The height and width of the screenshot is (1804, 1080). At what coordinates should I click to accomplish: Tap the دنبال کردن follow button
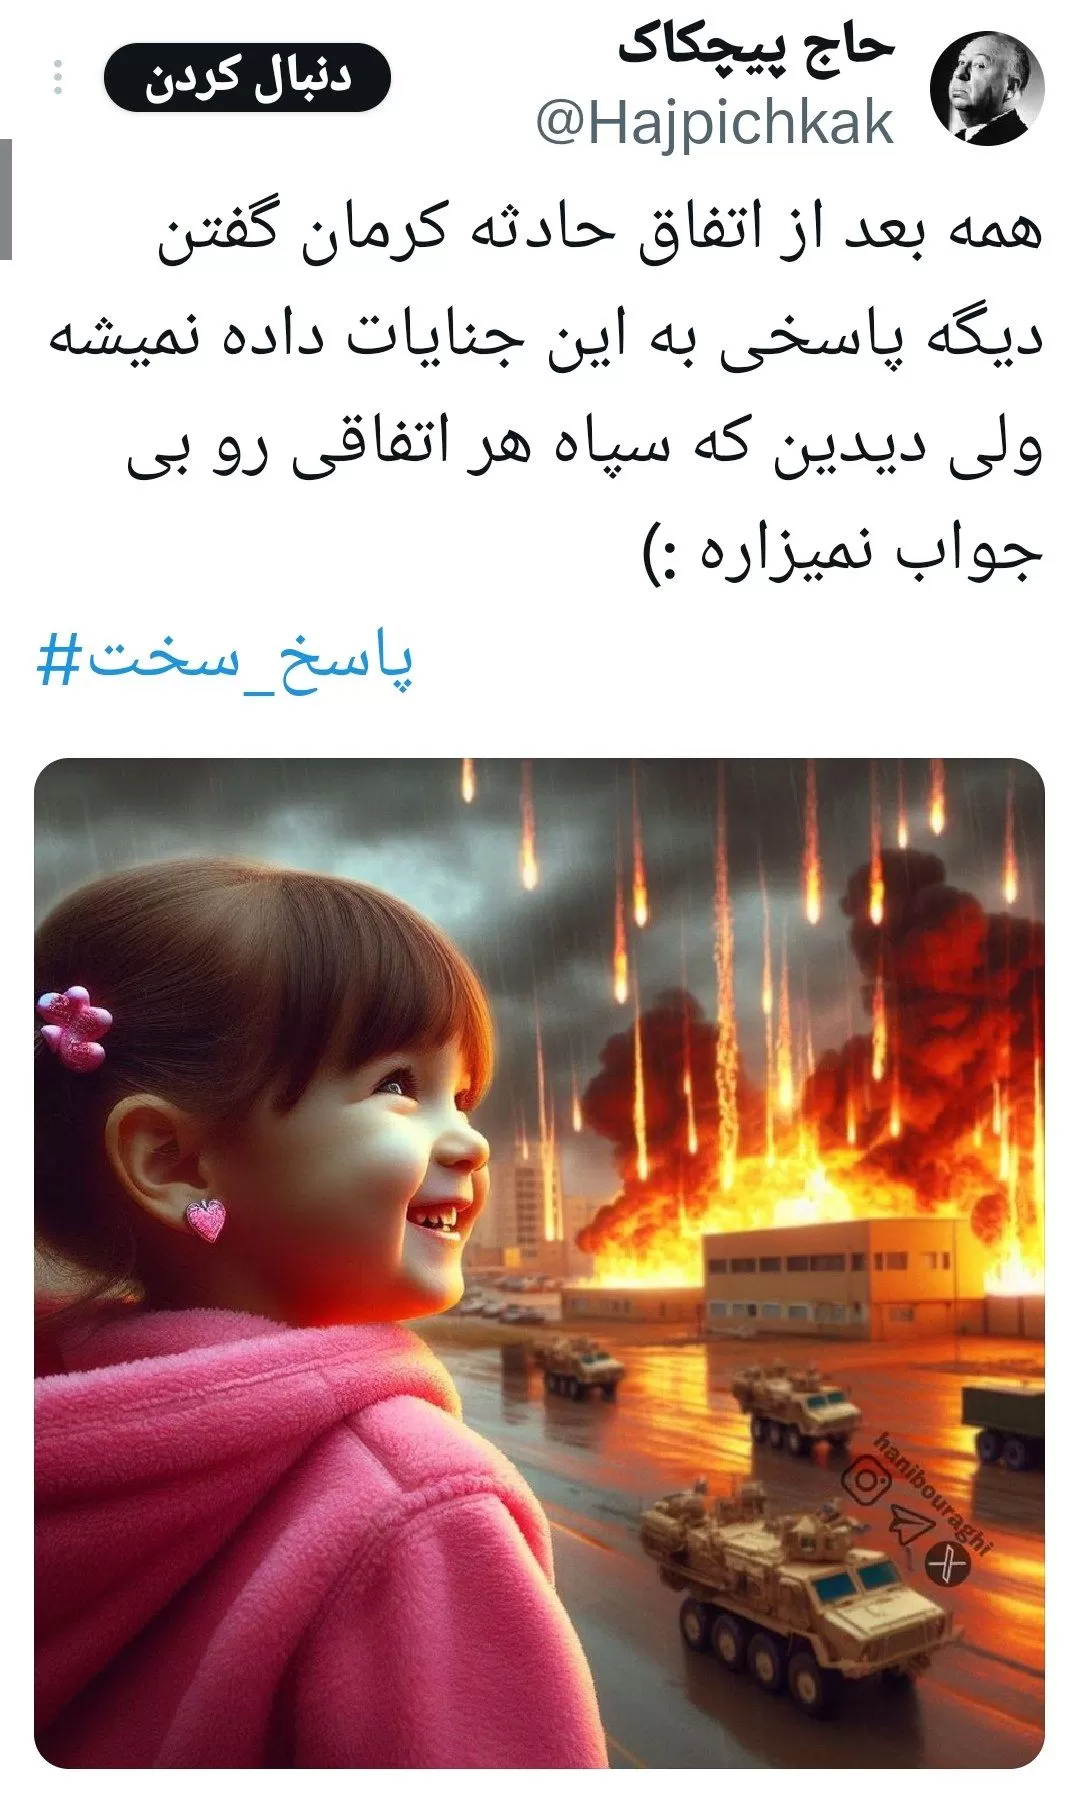[247, 77]
